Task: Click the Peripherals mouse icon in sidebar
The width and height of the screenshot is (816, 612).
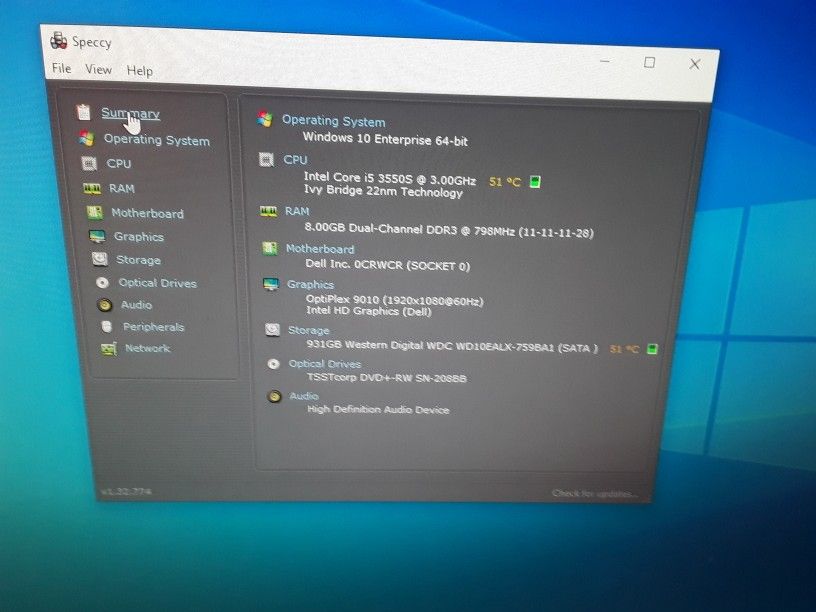Action: (107, 326)
